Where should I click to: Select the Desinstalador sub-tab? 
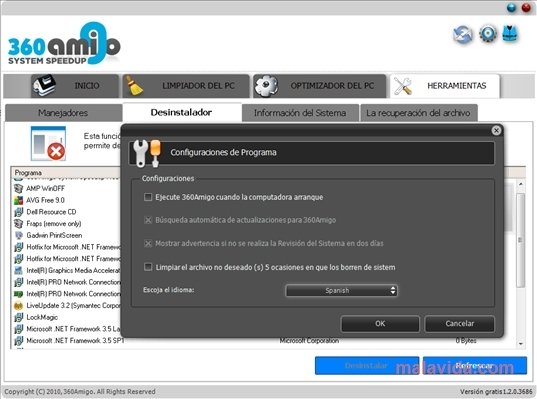(182, 112)
